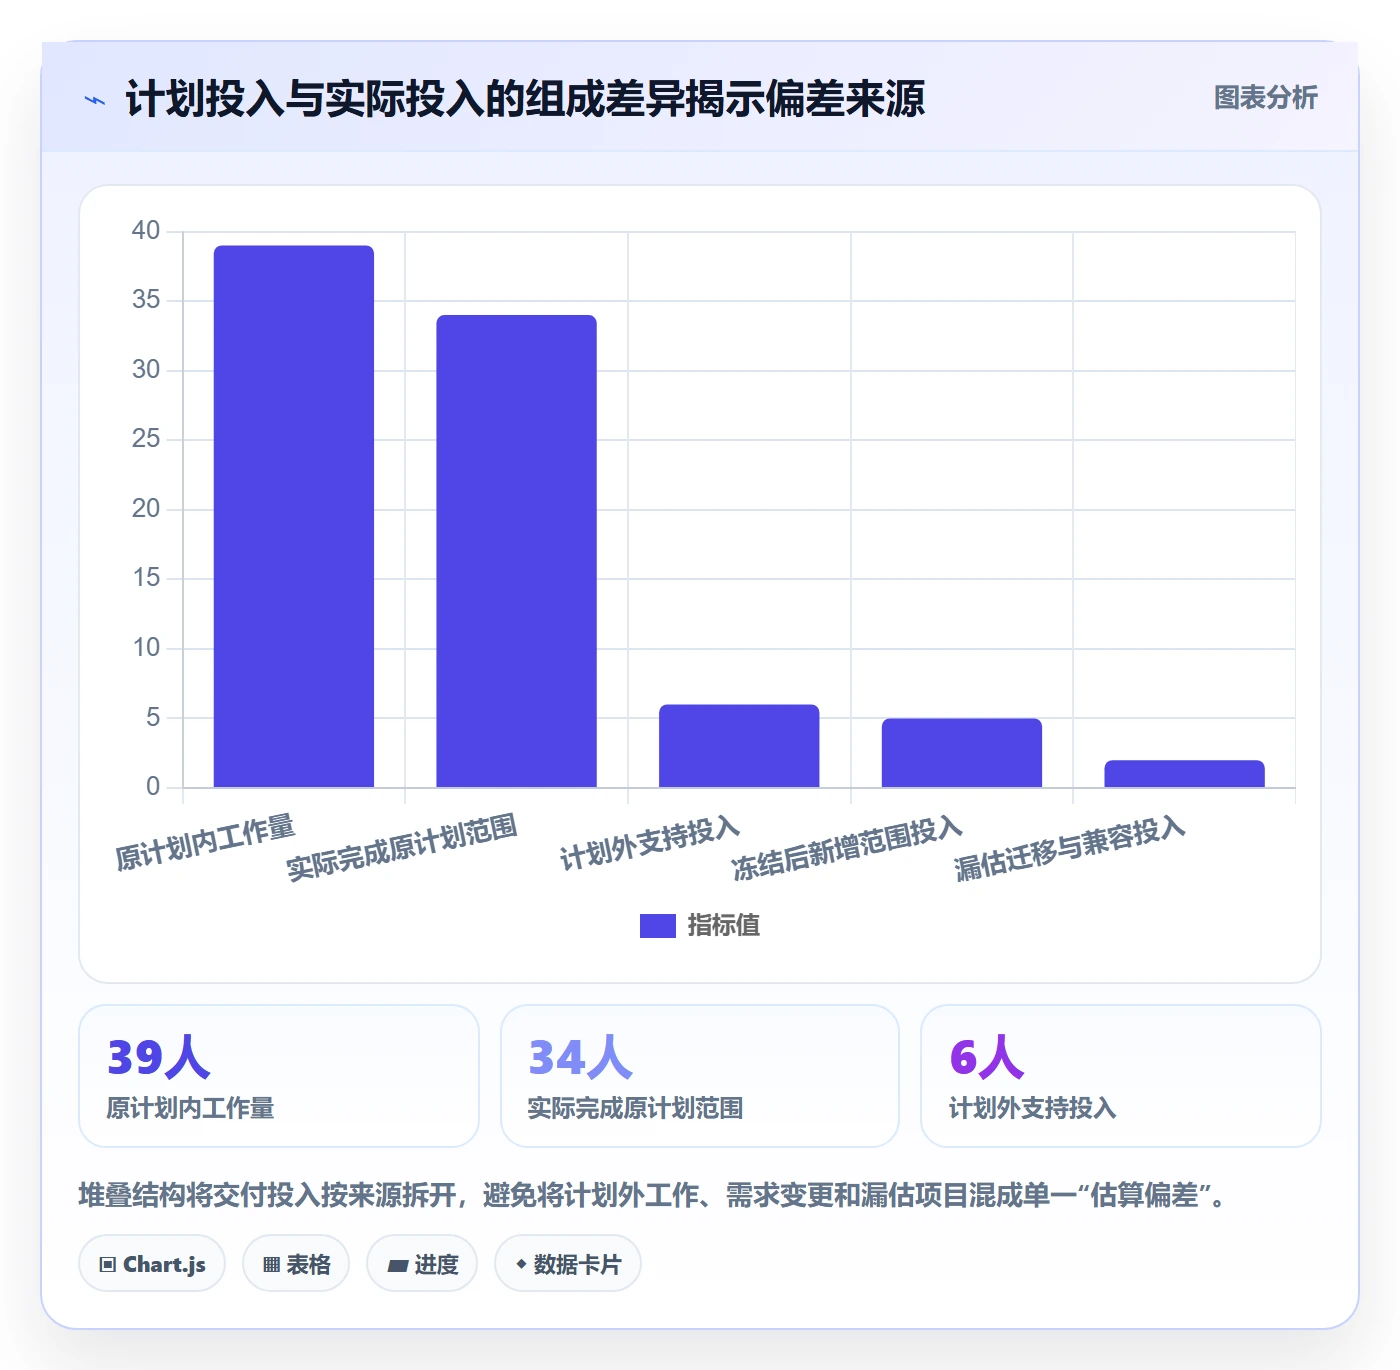Open the 6人 计划外支持投入 card
Image resolution: width=1400 pixels, height=1370 pixels.
1121,1076
